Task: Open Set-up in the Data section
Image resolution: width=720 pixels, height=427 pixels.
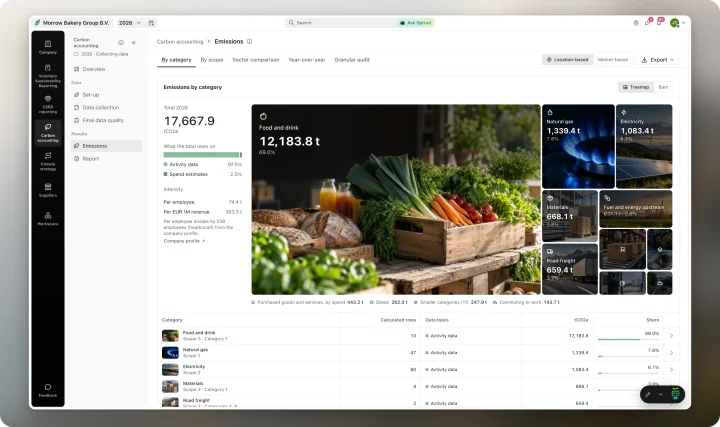Action: pos(106,95)
